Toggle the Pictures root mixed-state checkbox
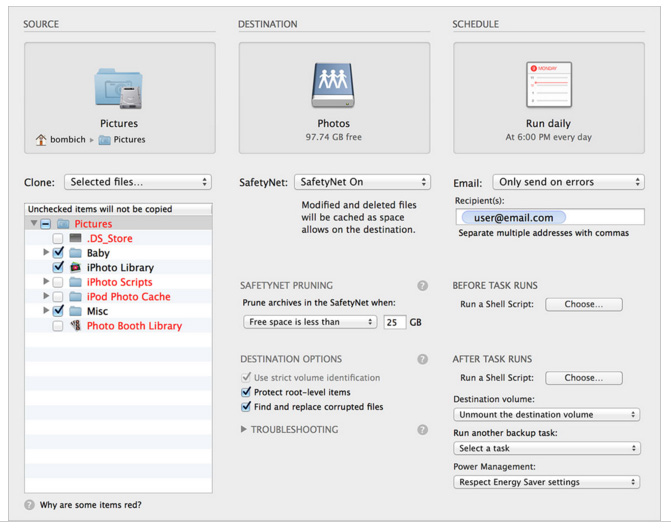Viewport: 671px width, 528px height. click(x=46, y=224)
